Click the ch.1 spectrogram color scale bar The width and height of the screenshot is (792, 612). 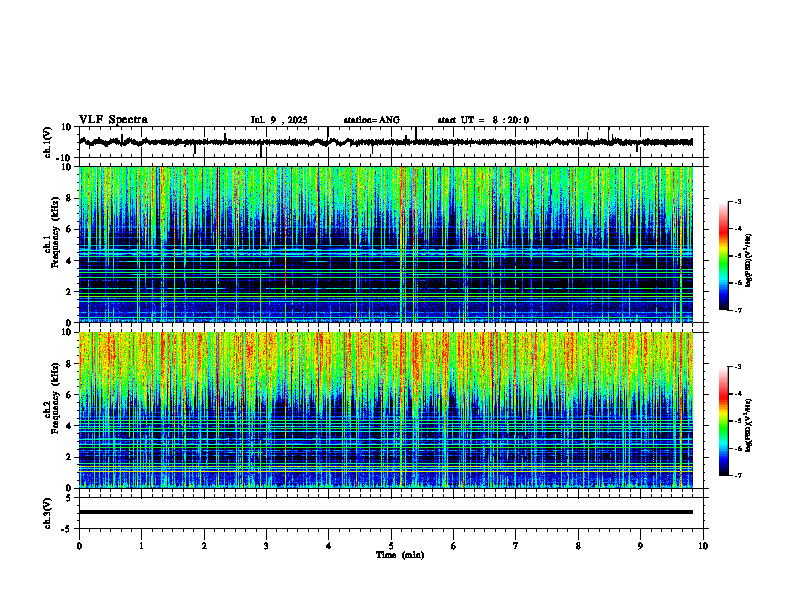(724, 256)
